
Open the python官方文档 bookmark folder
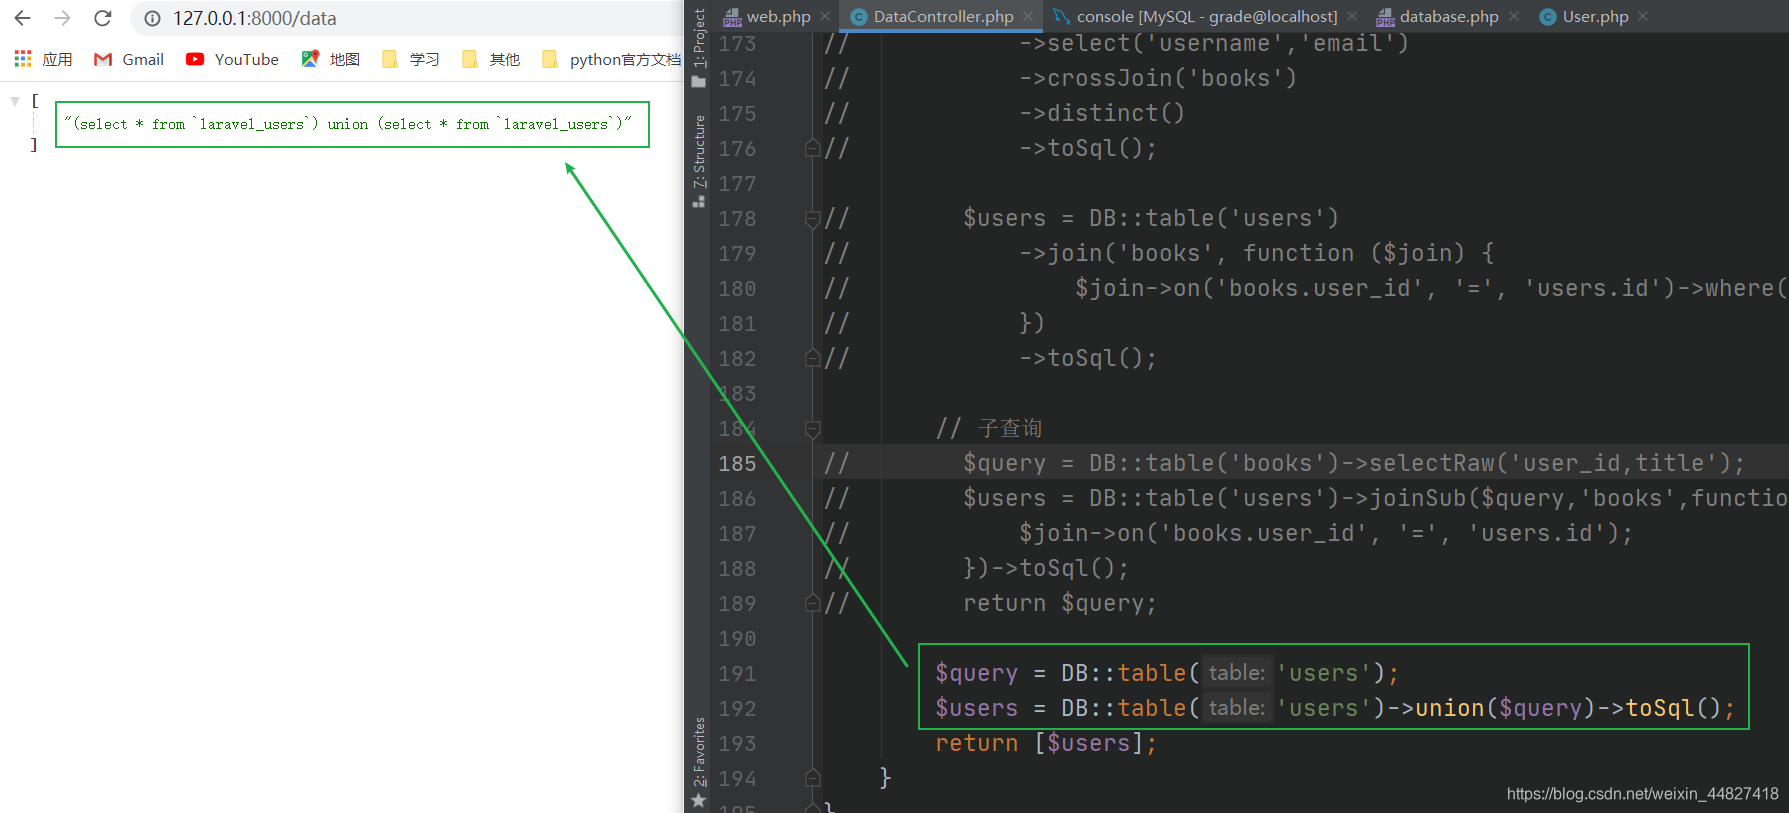click(611, 59)
